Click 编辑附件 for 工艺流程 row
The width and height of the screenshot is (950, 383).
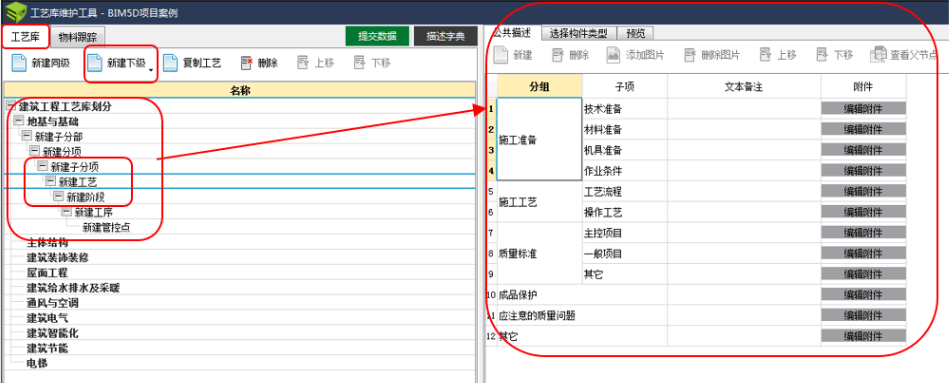coord(863,192)
